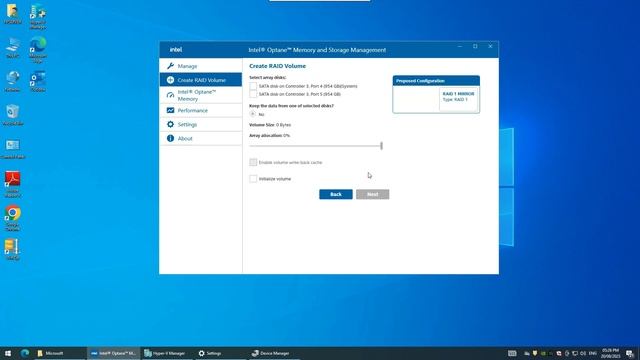Click ENG language indicator in tray
640x360 pixels.
click(593, 353)
